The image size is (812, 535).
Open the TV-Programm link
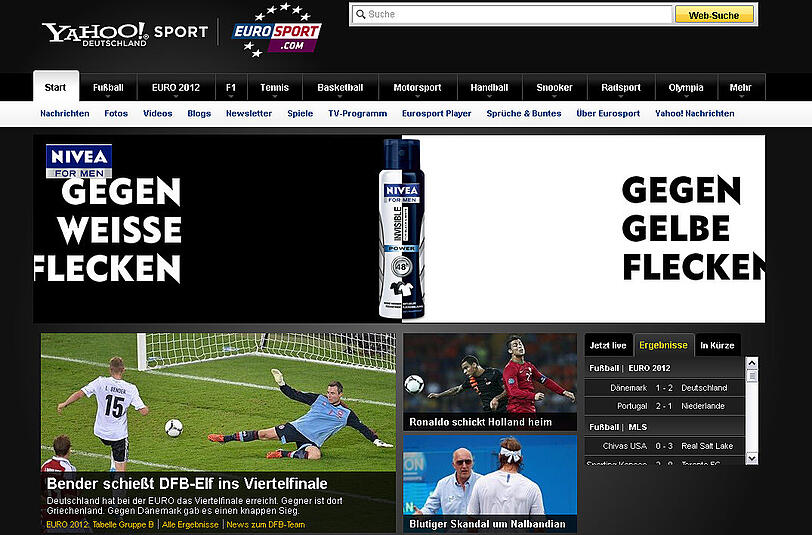click(x=357, y=113)
